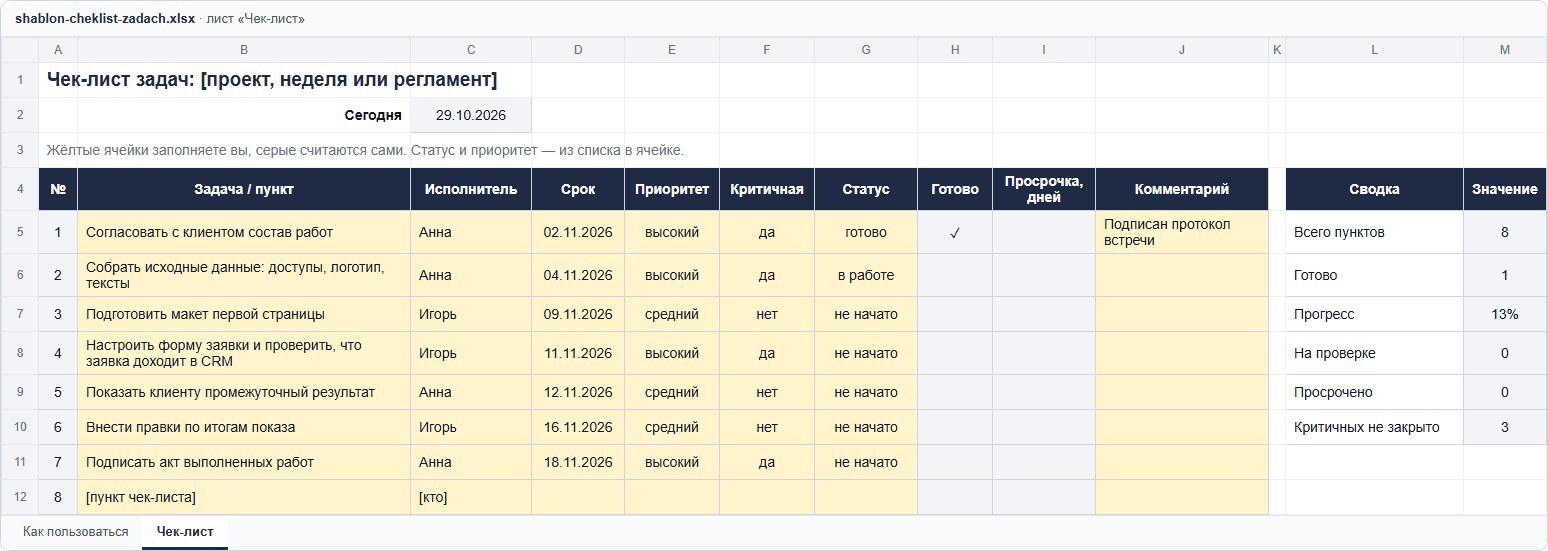Click row header 5
This screenshot has width=1548, height=551.
[20, 232]
